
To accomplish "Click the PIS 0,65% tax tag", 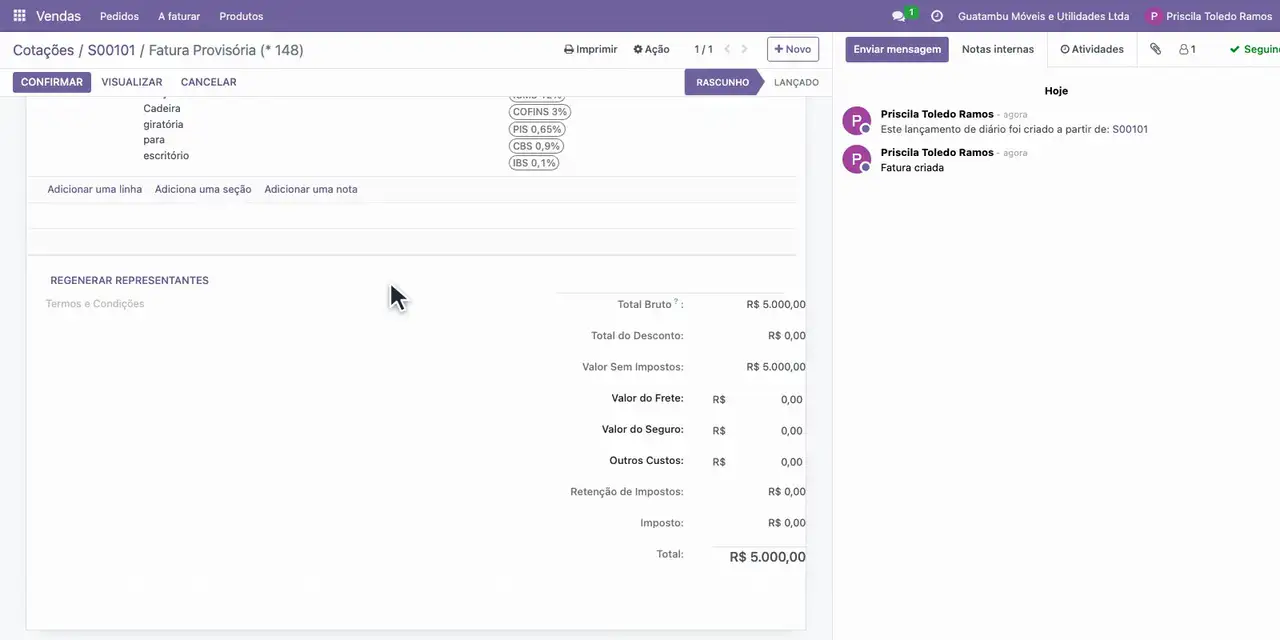I will pos(537,129).
